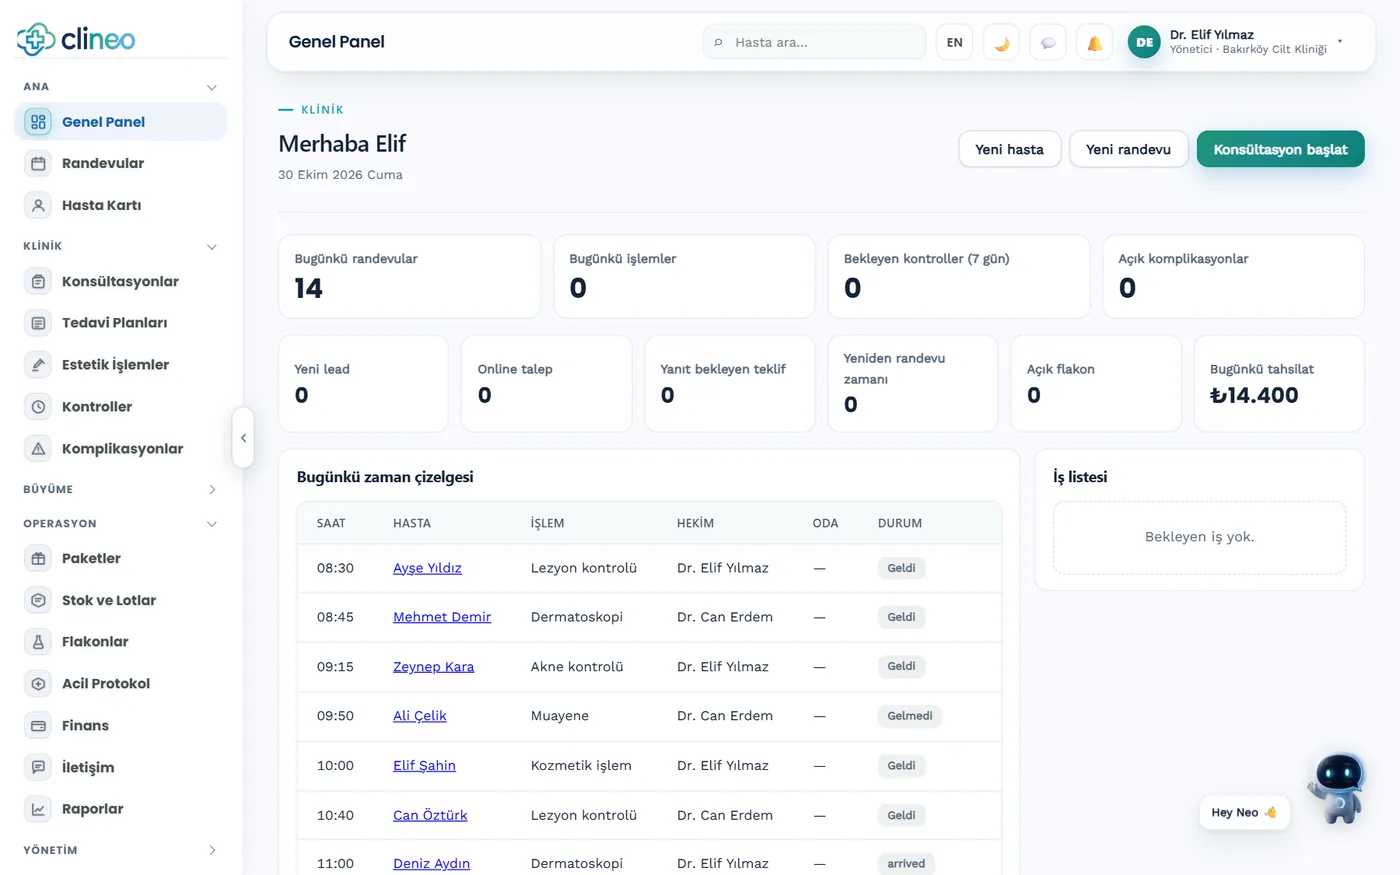
Task: Open Acil Protokol shield icon
Action: click(x=38, y=684)
